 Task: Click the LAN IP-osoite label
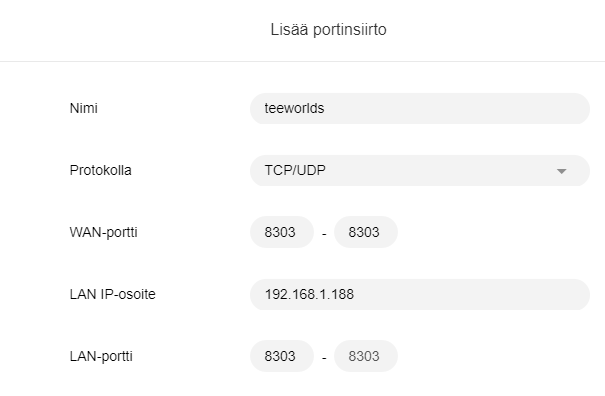[112, 294]
